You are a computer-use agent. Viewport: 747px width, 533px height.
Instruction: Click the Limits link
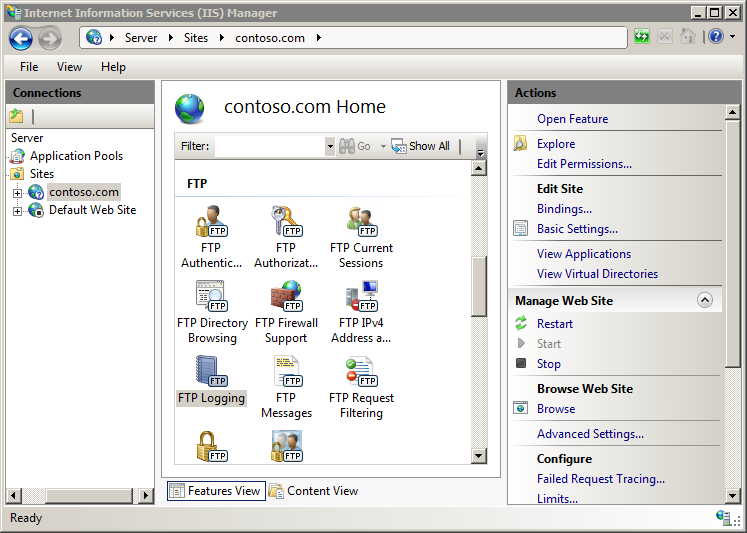click(x=557, y=499)
